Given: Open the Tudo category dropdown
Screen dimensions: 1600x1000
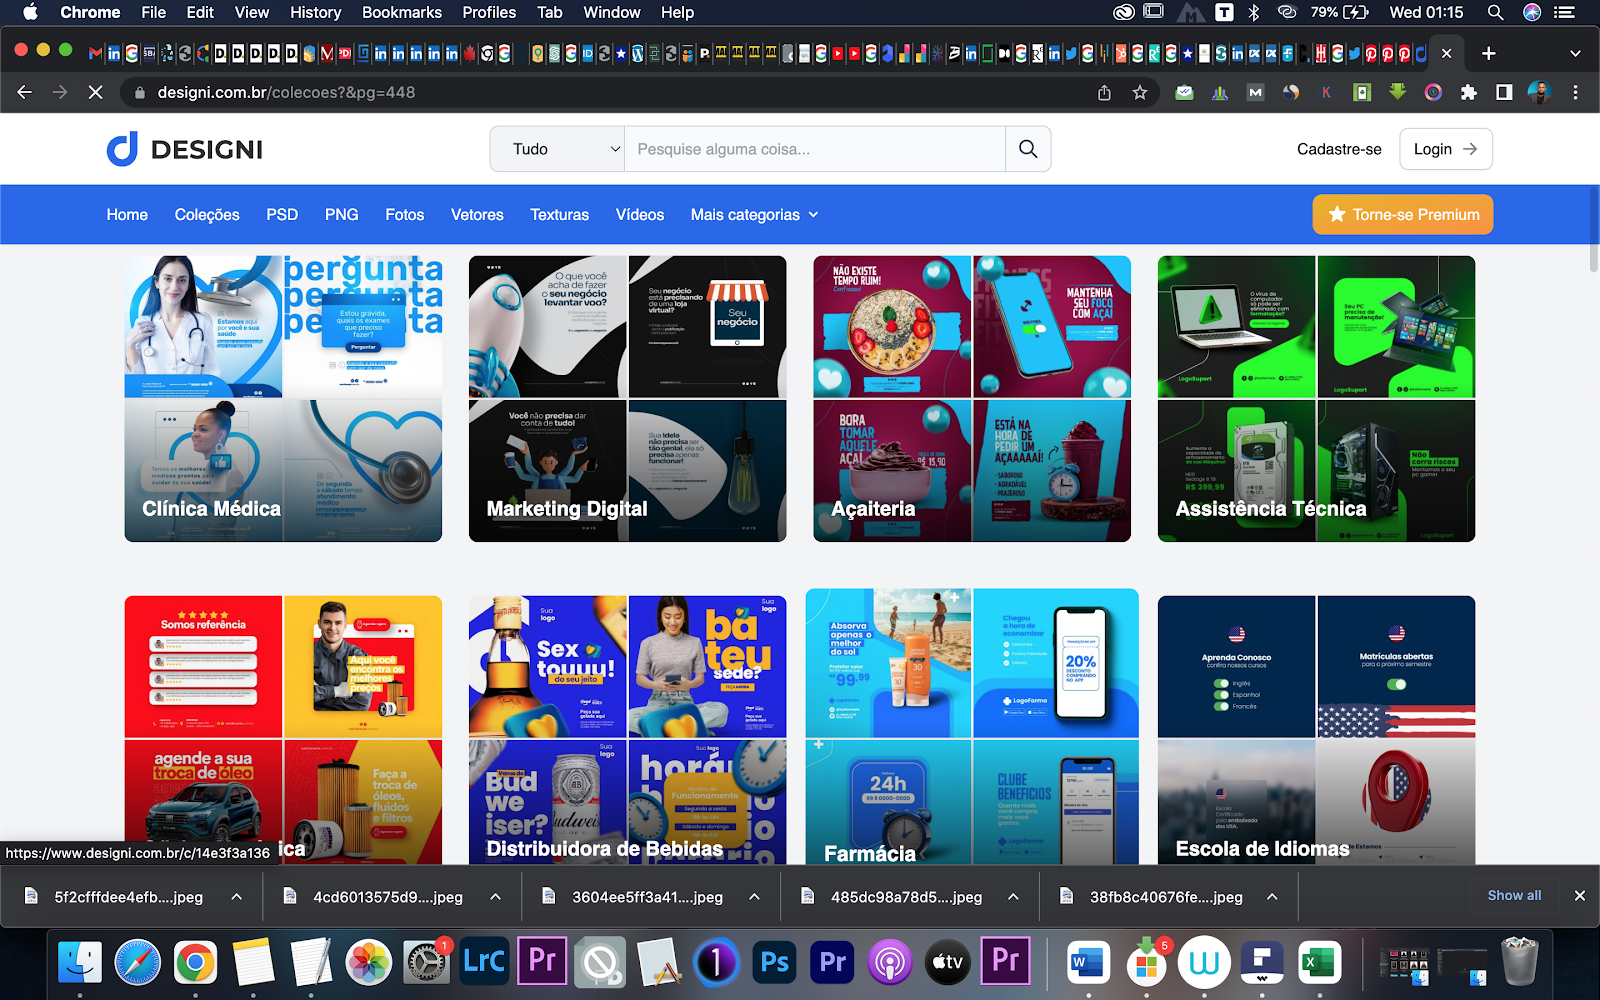Looking at the screenshot, I should (x=557, y=149).
